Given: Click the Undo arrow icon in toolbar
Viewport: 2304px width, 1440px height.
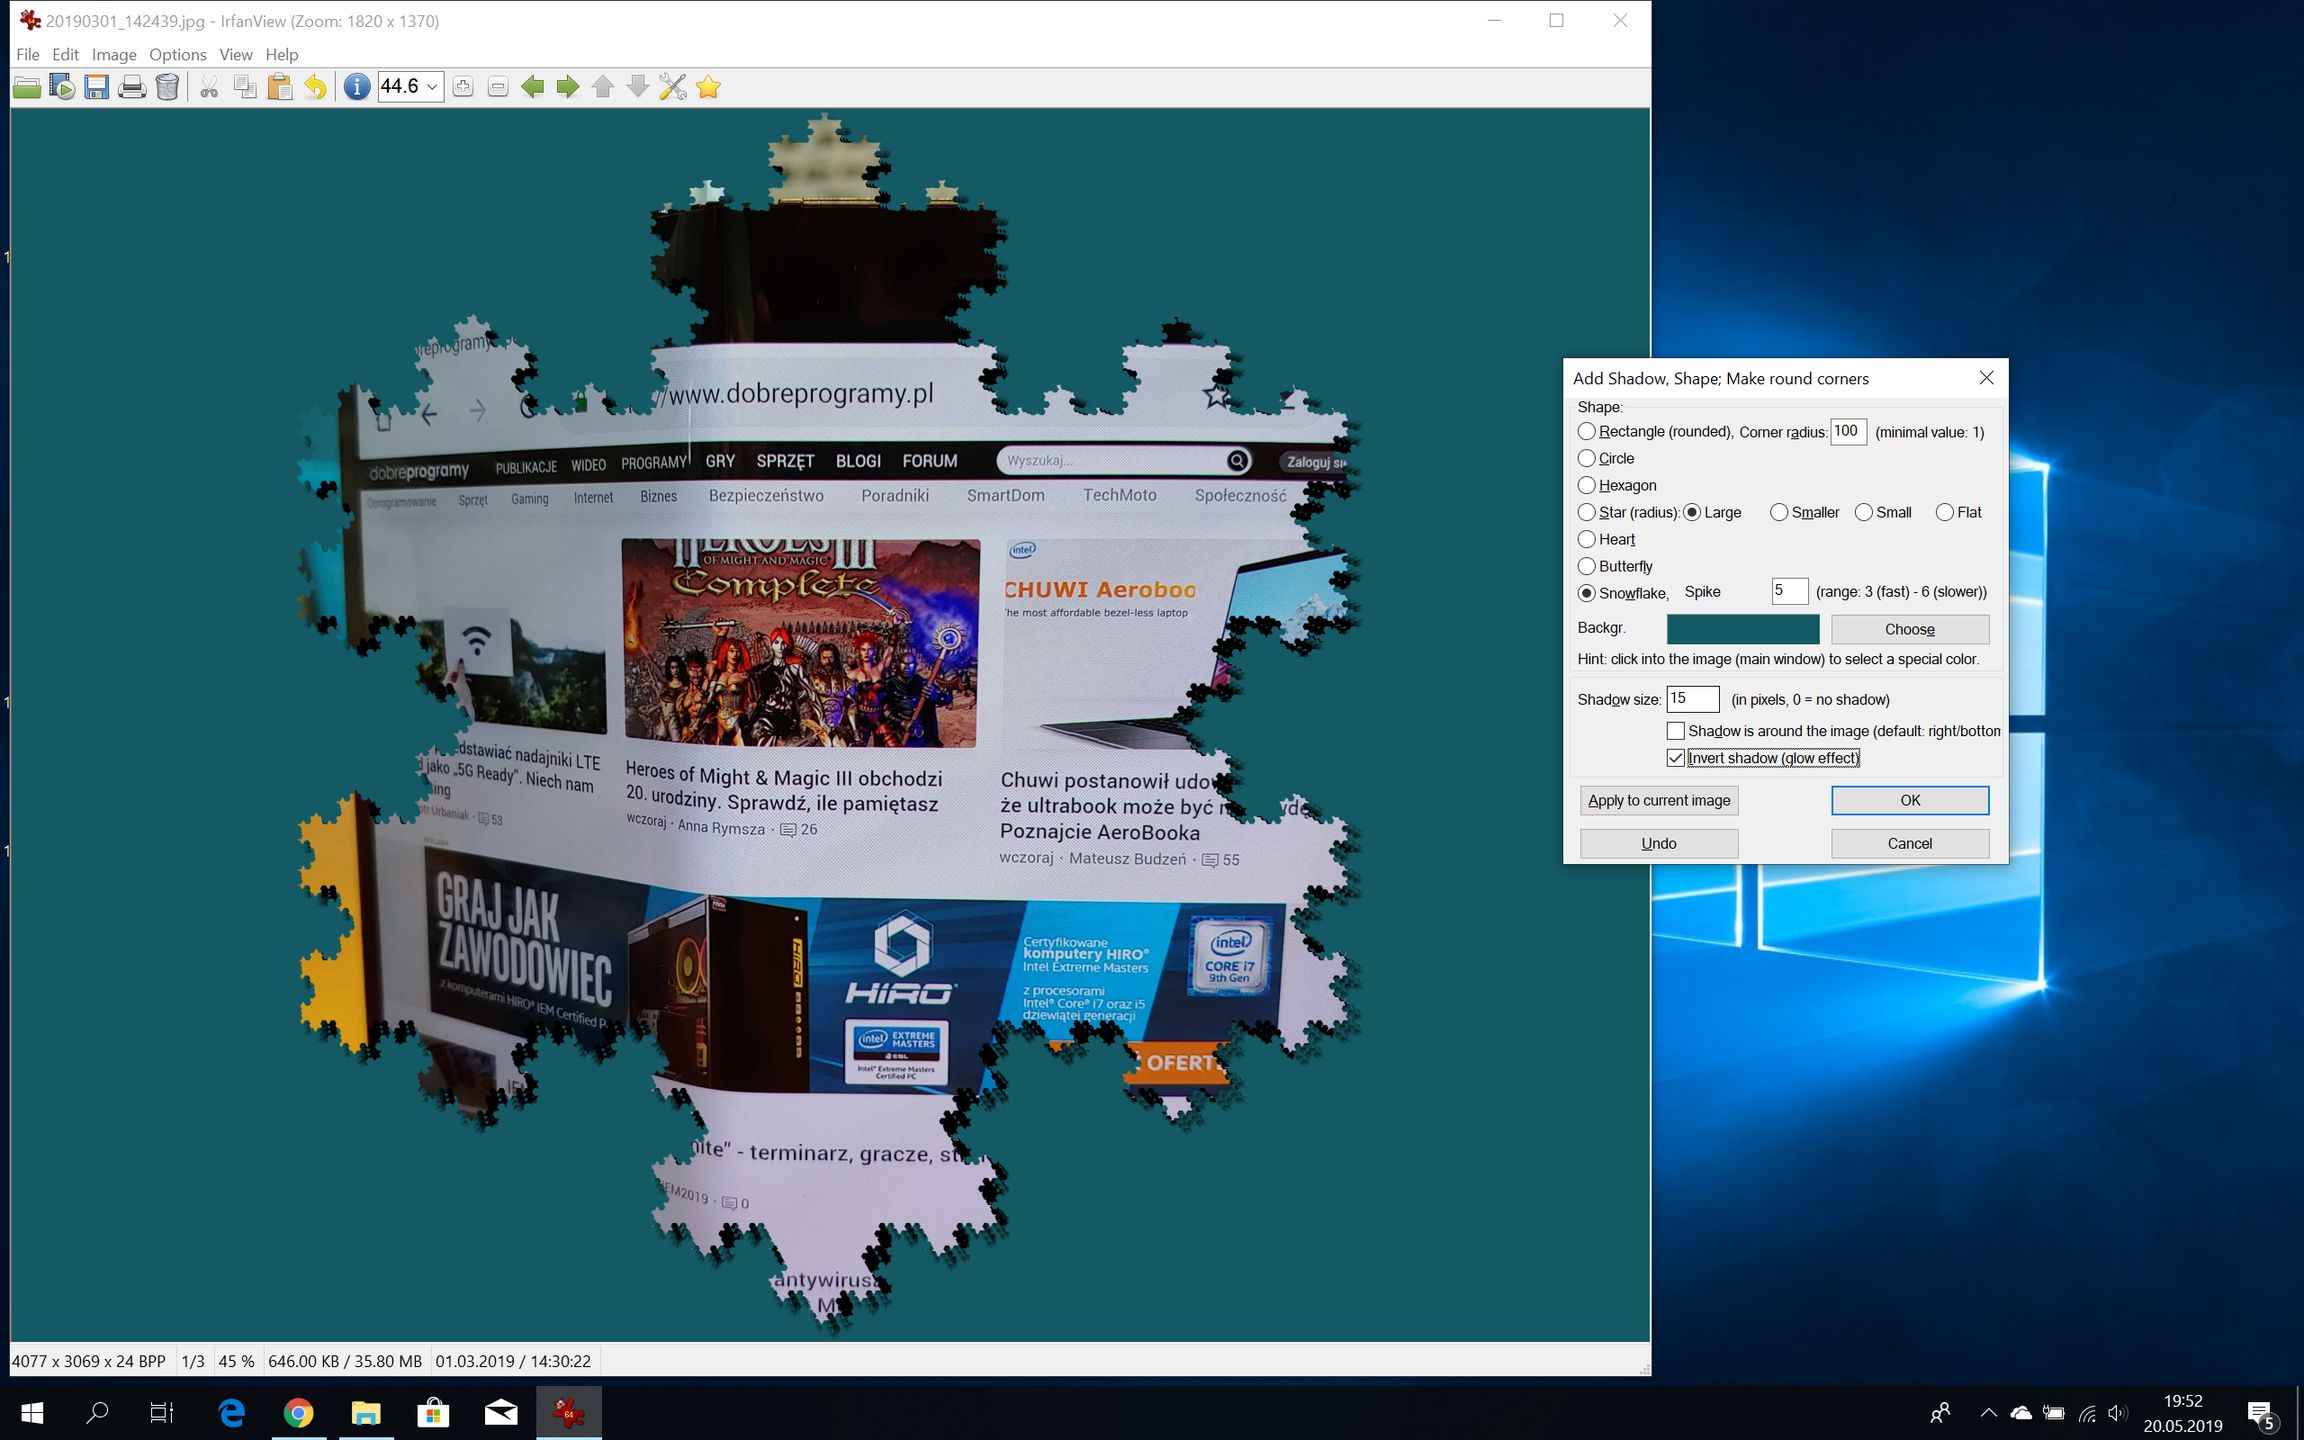Looking at the screenshot, I should coord(315,88).
